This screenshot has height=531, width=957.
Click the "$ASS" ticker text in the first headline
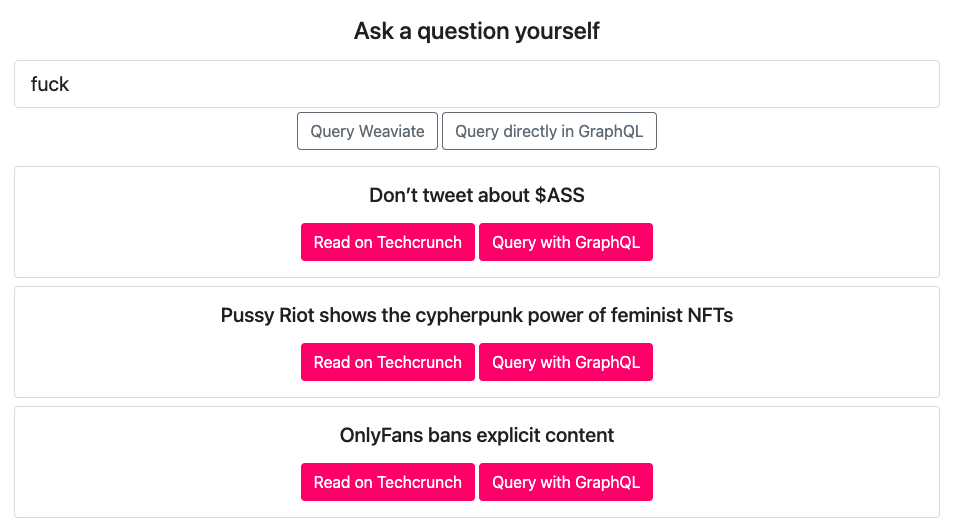[559, 195]
